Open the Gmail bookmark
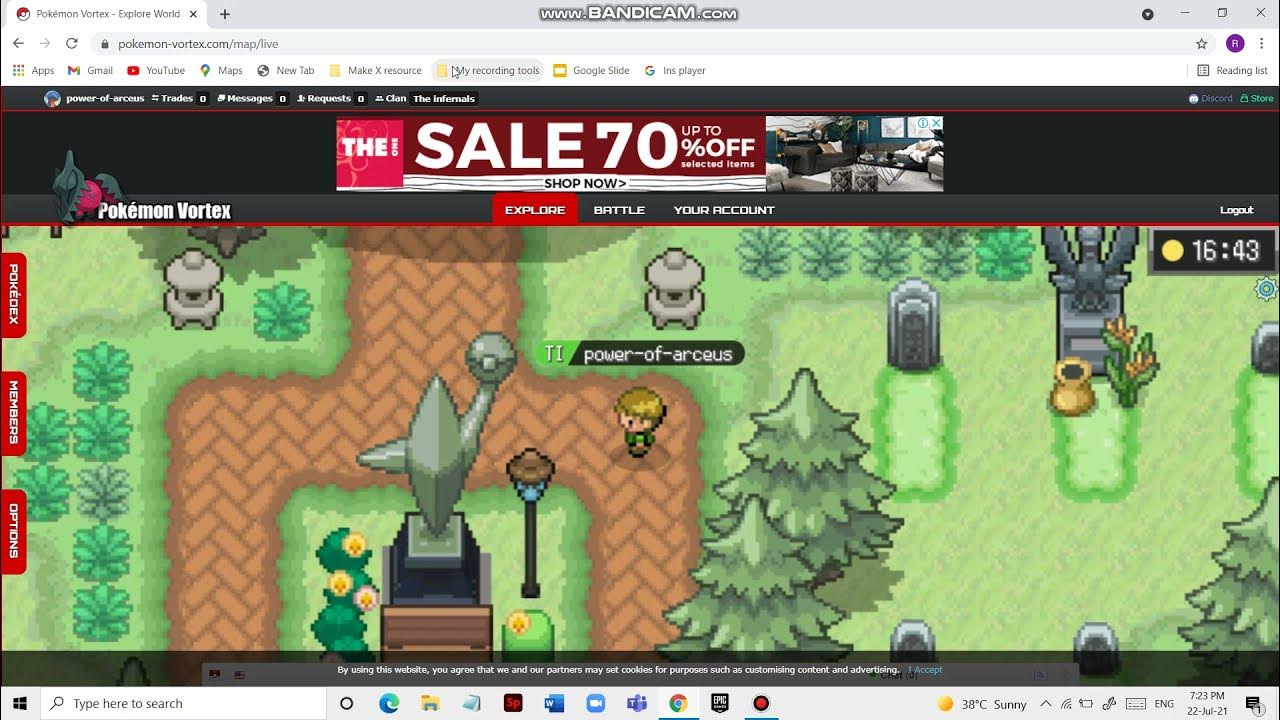The height and width of the screenshot is (720, 1280). (90, 71)
